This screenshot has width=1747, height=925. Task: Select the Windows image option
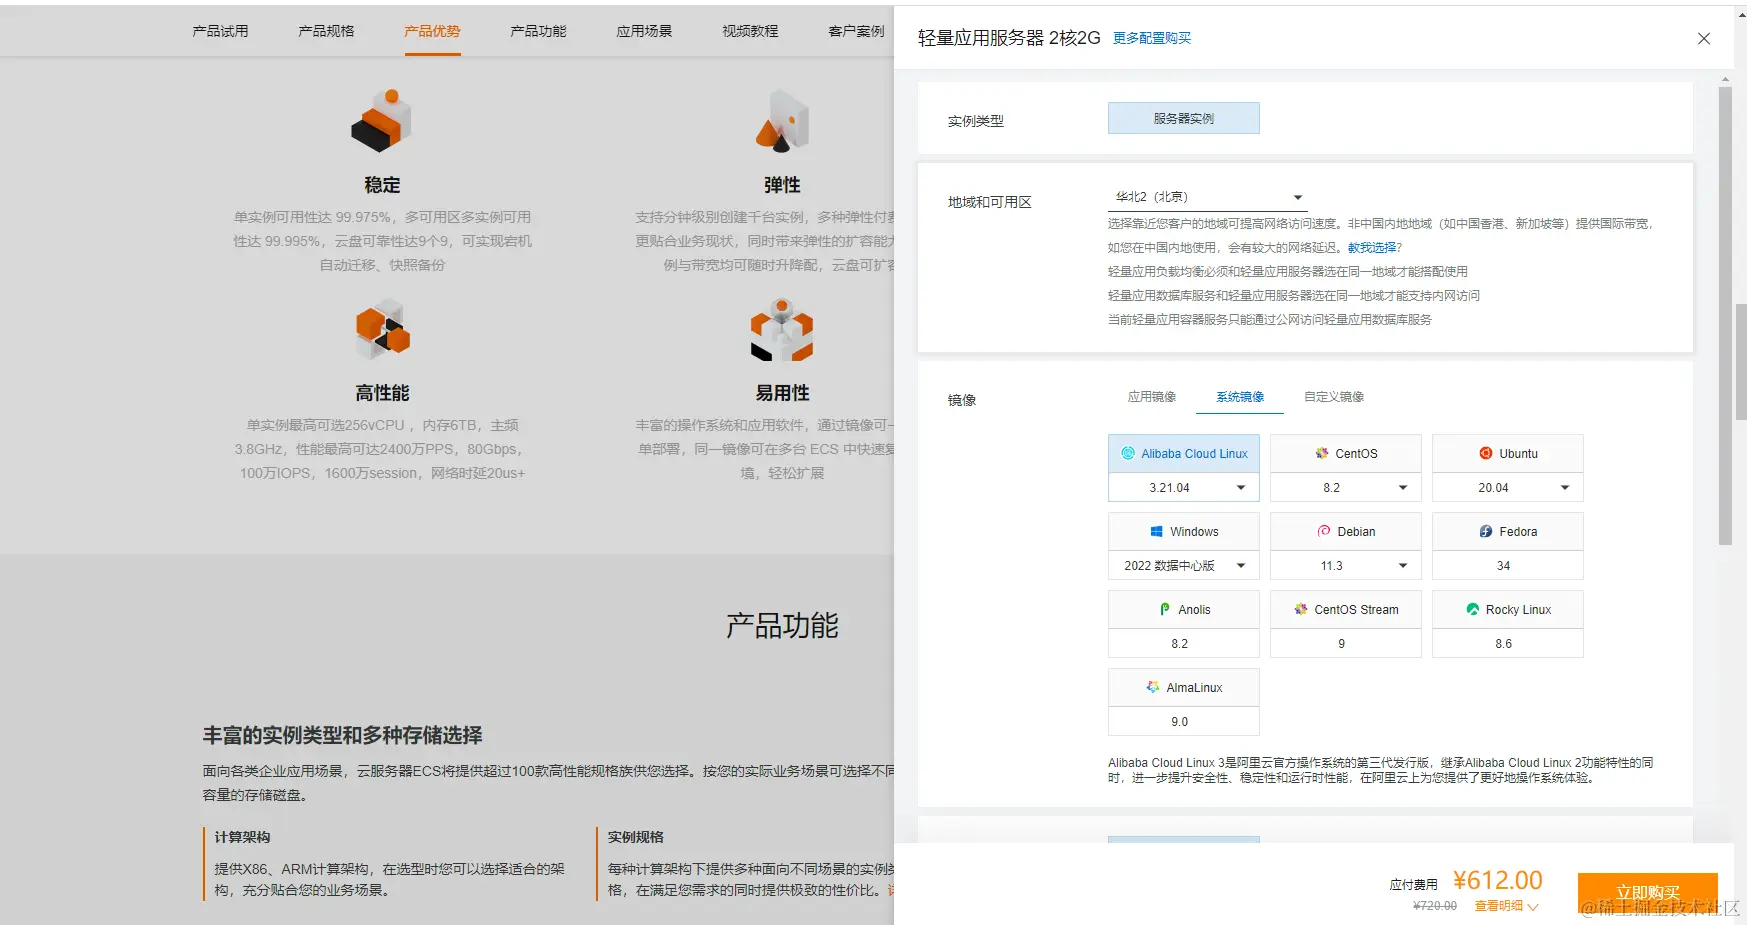pyautogui.click(x=1184, y=531)
